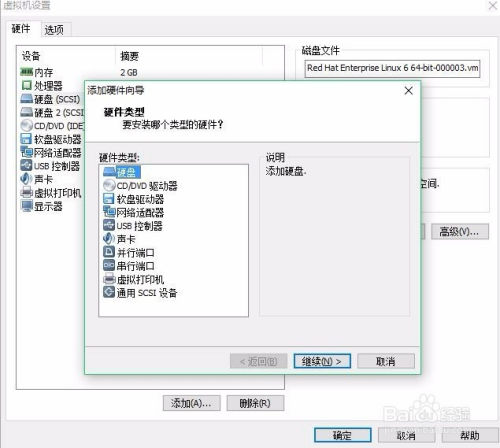Click 虚拟打印机 printer icon in device list
The width and height of the screenshot is (500, 448).
[x=27, y=193]
